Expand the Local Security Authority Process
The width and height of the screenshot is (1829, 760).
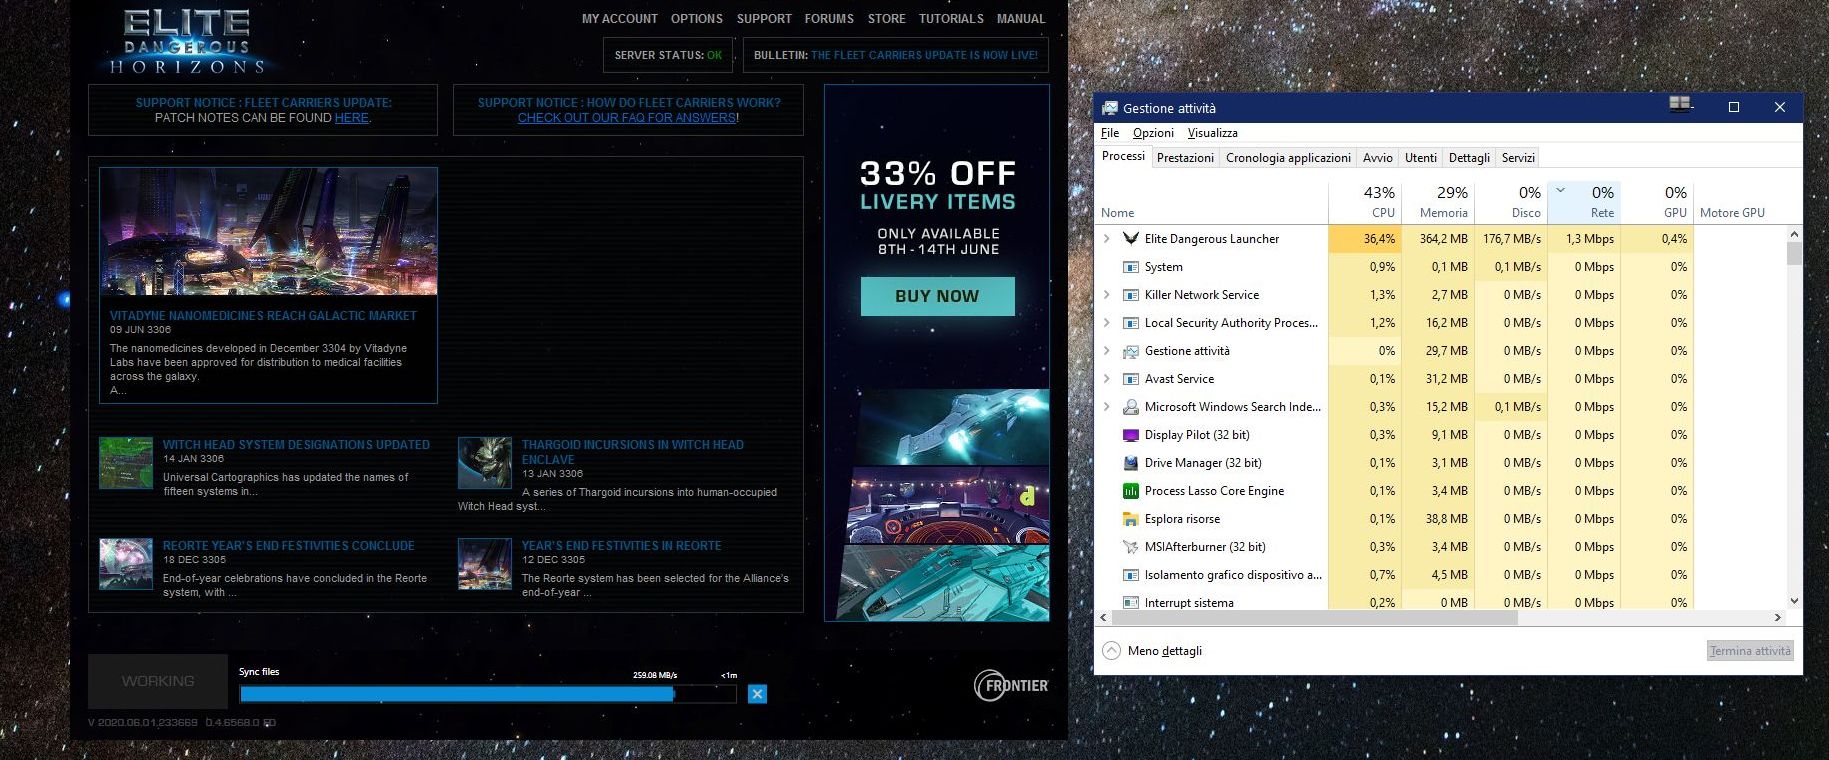click(1106, 323)
